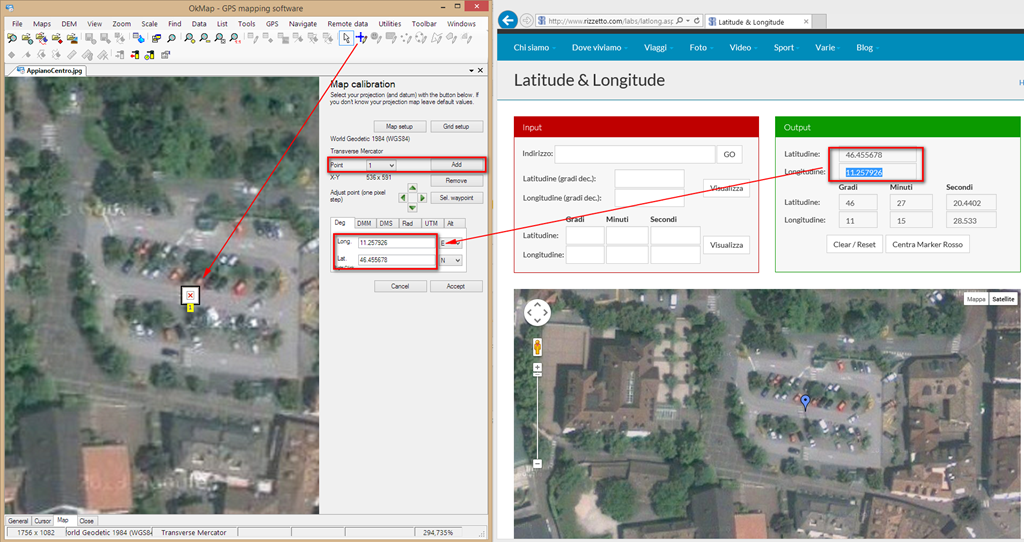Switch to the DMM coordinate tab
This screenshot has height=542, width=1024.
pyautogui.click(x=364, y=223)
